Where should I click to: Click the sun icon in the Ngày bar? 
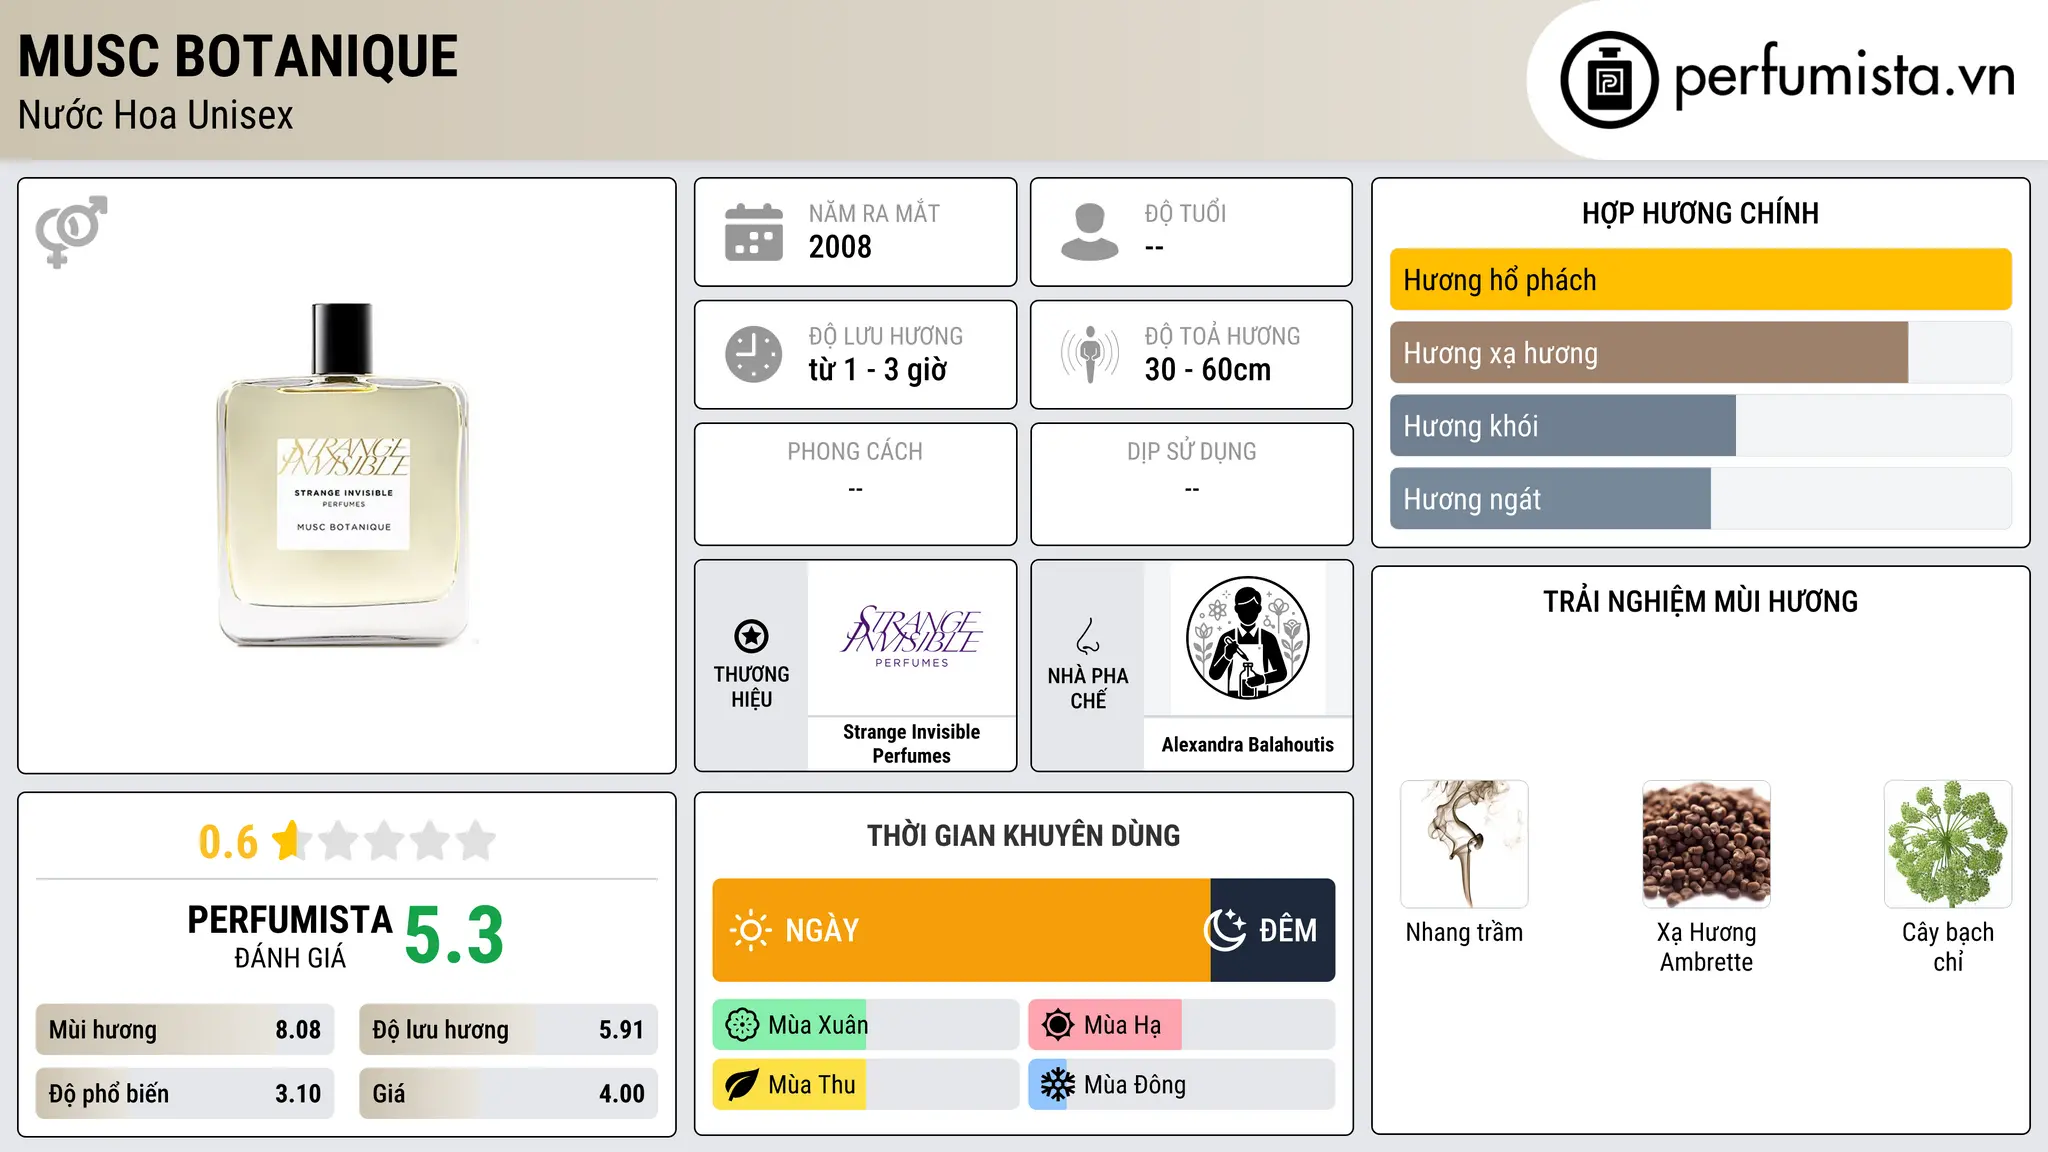(750, 930)
